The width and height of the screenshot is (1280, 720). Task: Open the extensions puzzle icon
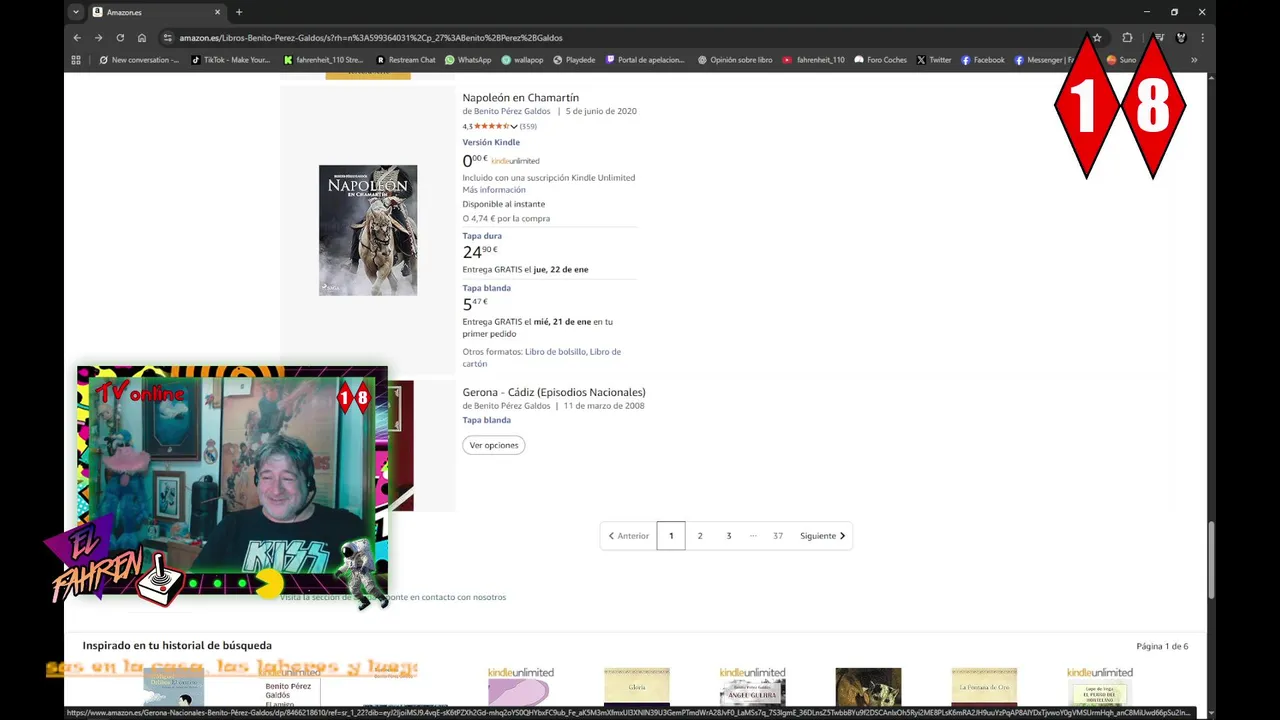[x=1127, y=38]
